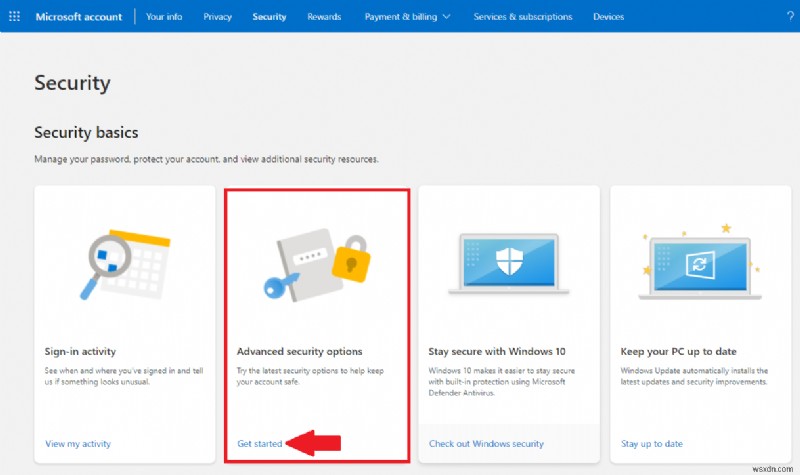Click the 'Manage your password' description text
The width and height of the screenshot is (800, 475).
(x=206, y=159)
